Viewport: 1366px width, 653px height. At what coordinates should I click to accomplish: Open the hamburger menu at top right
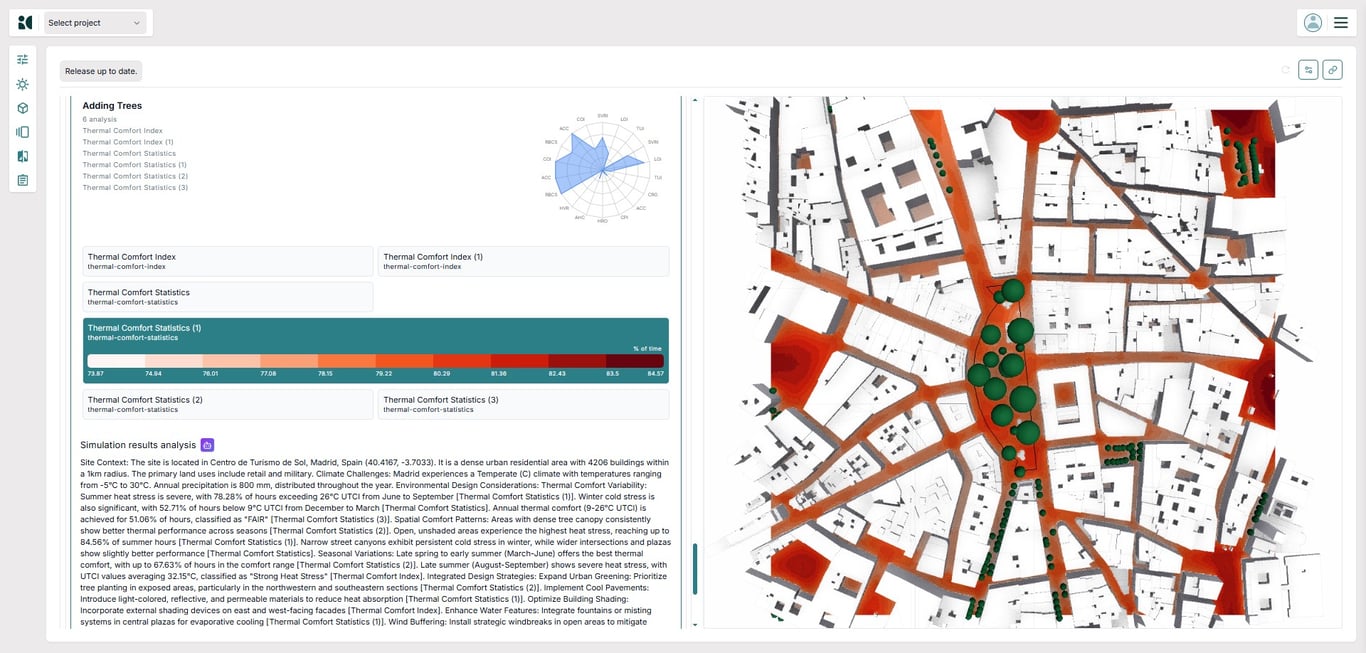(x=1341, y=22)
